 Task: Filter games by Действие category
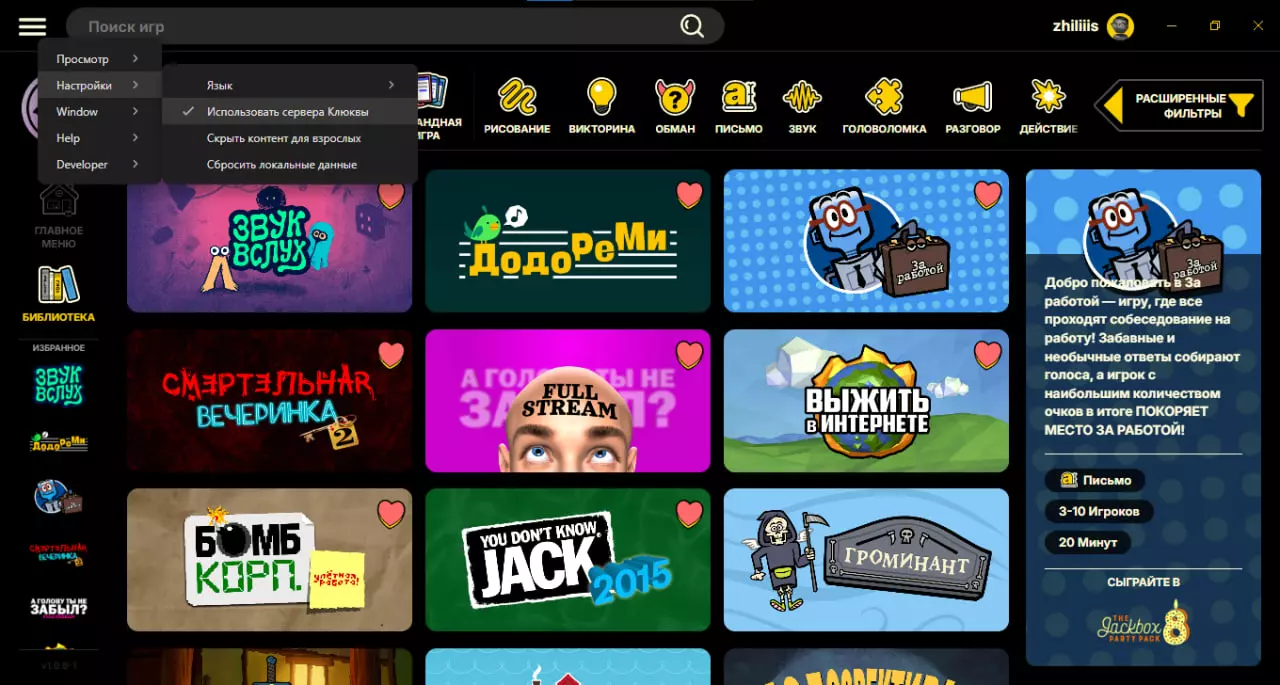pyautogui.click(x=1048, y=106)
